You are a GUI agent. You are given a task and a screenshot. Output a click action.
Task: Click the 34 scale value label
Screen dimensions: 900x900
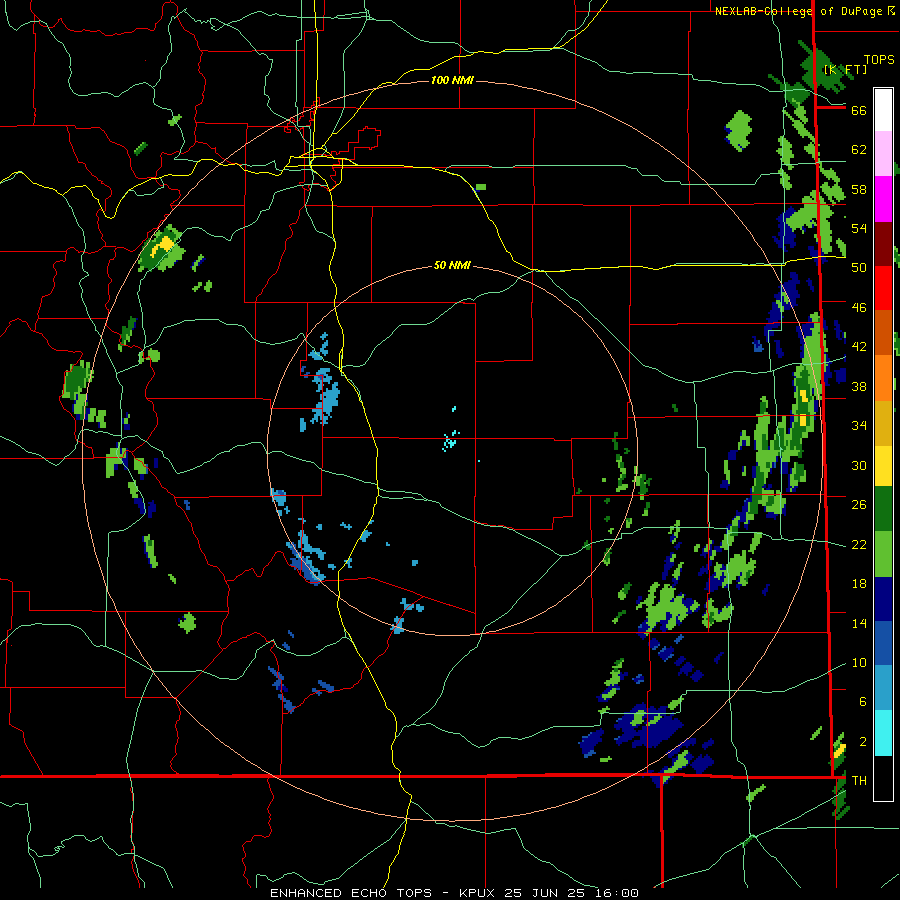coord(859,425)
